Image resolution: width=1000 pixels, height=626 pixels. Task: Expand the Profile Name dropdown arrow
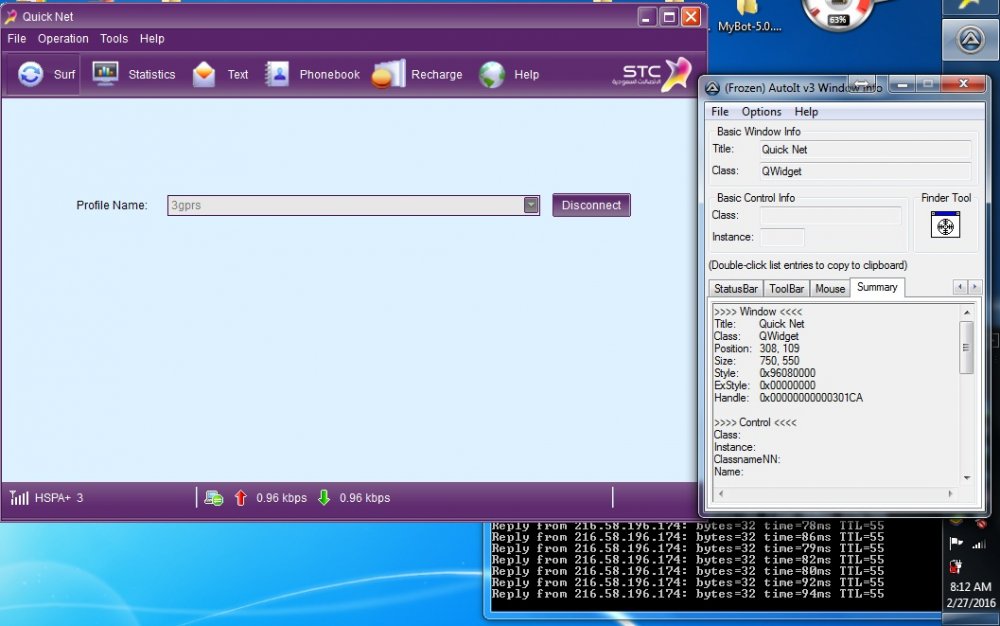(x=531, y=205)
